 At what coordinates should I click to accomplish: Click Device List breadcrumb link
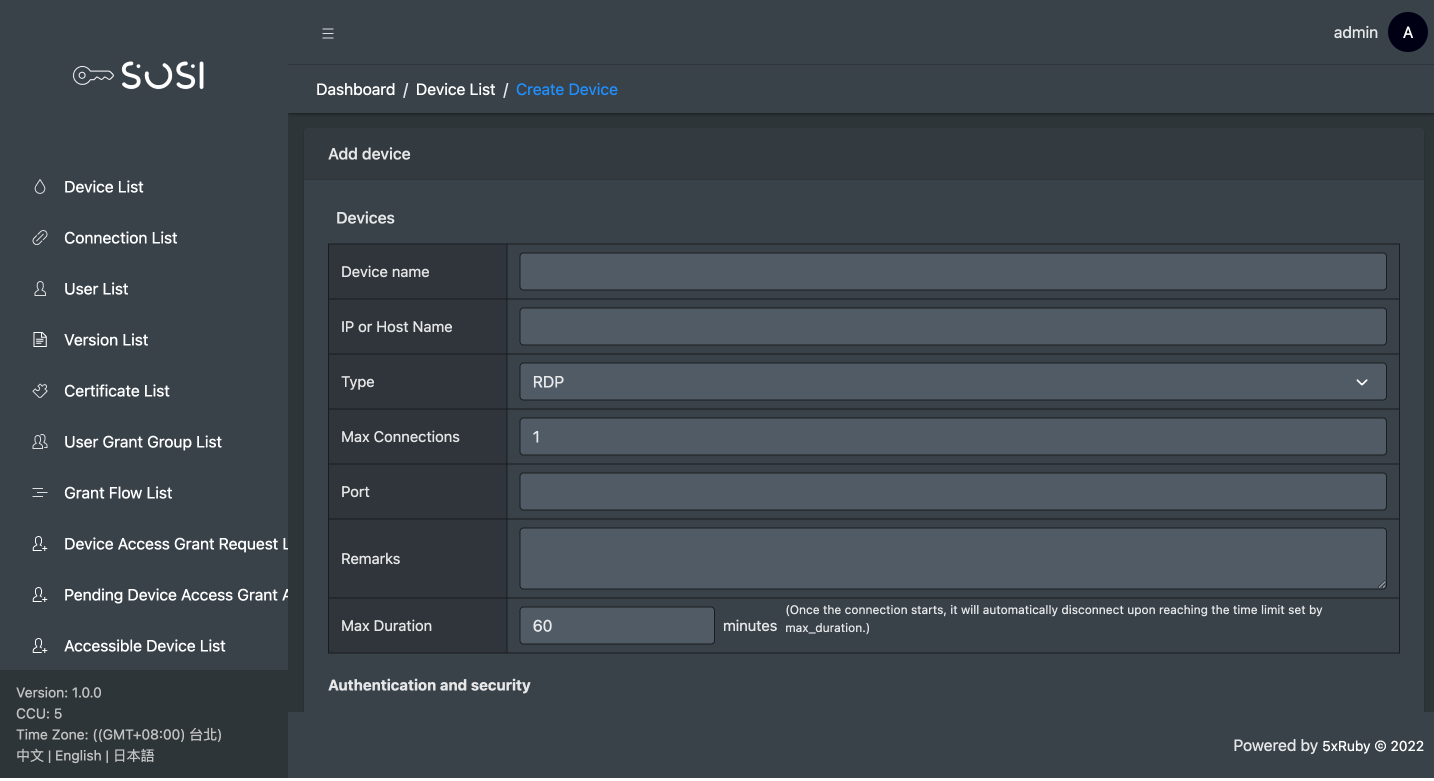[x=455, y=90]
